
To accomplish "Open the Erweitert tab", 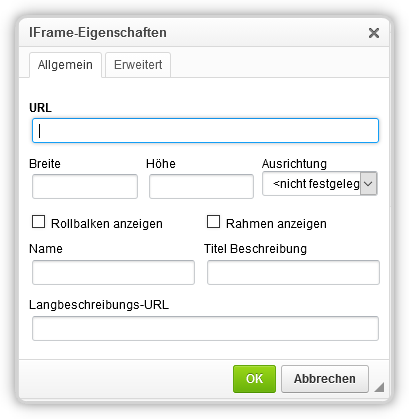I will 138,65.
